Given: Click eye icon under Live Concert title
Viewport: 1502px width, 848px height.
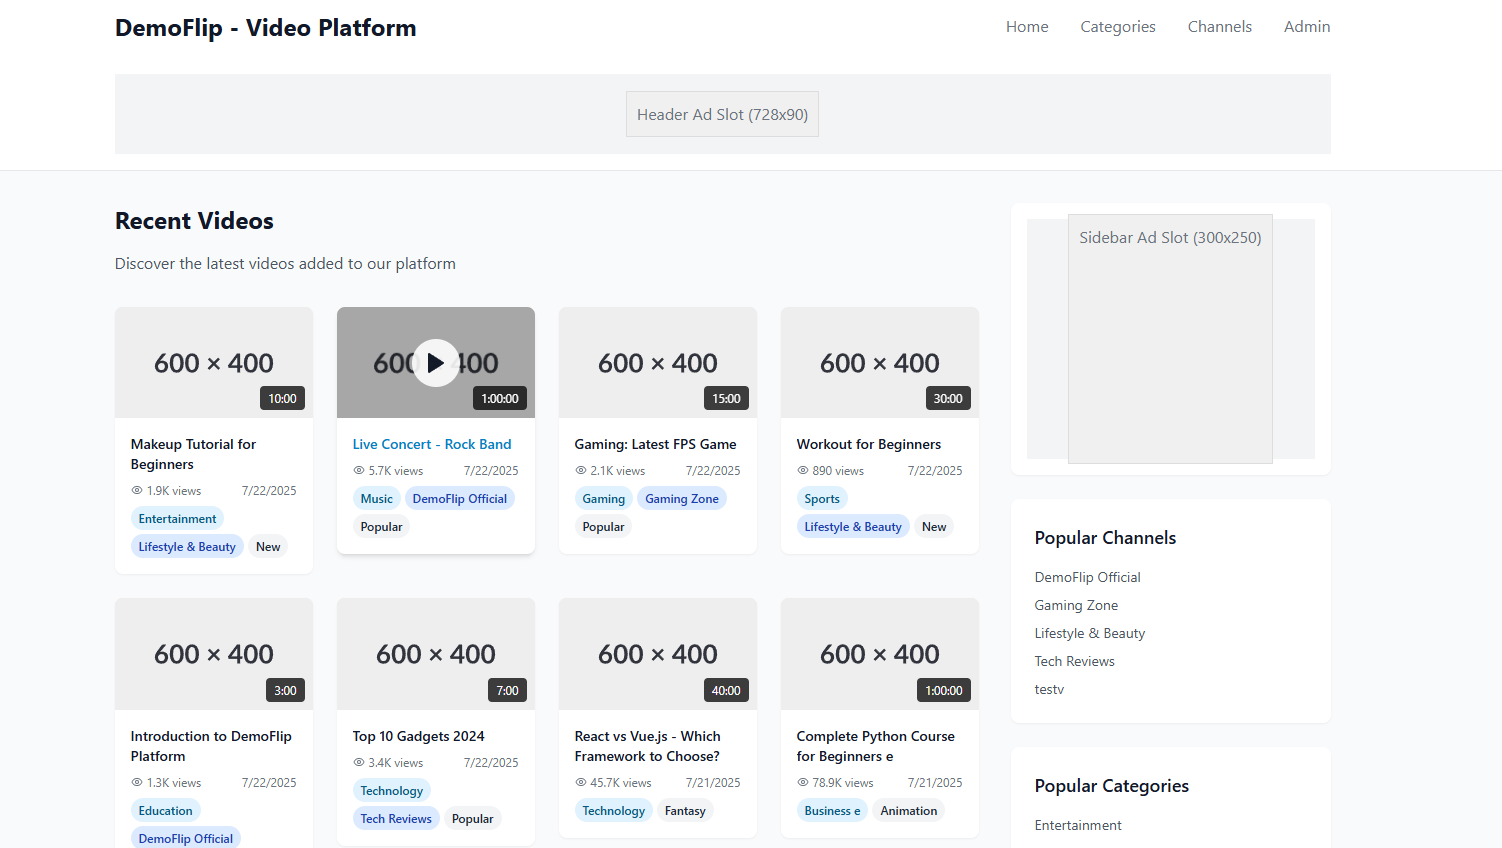Looking at the screenshot, I should point(358,471).
